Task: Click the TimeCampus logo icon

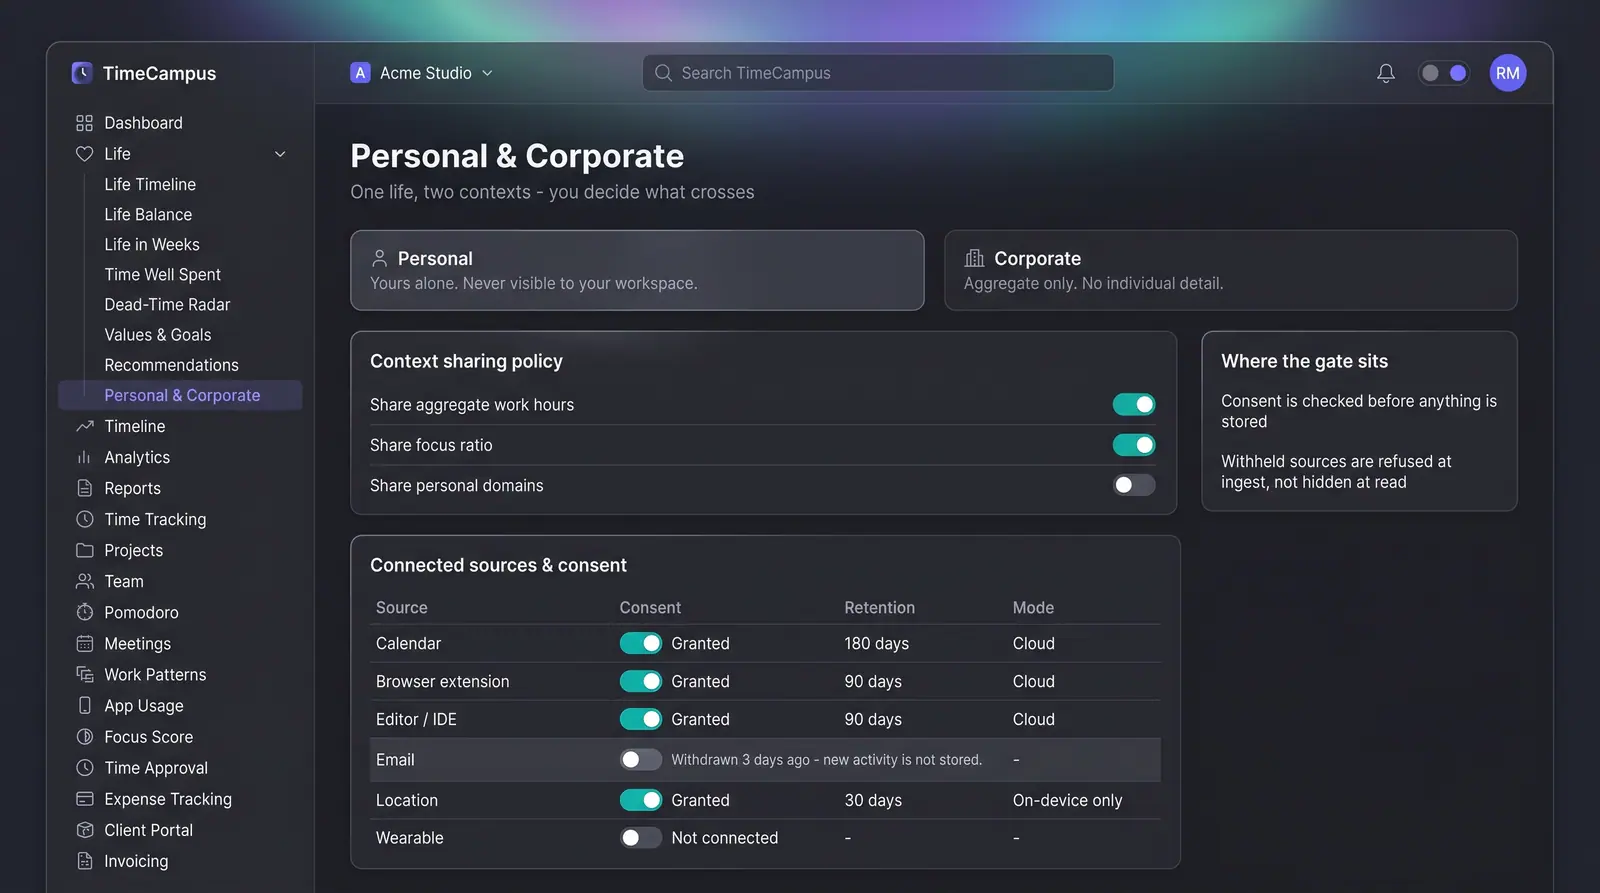Action: click(x=82, y=73)
